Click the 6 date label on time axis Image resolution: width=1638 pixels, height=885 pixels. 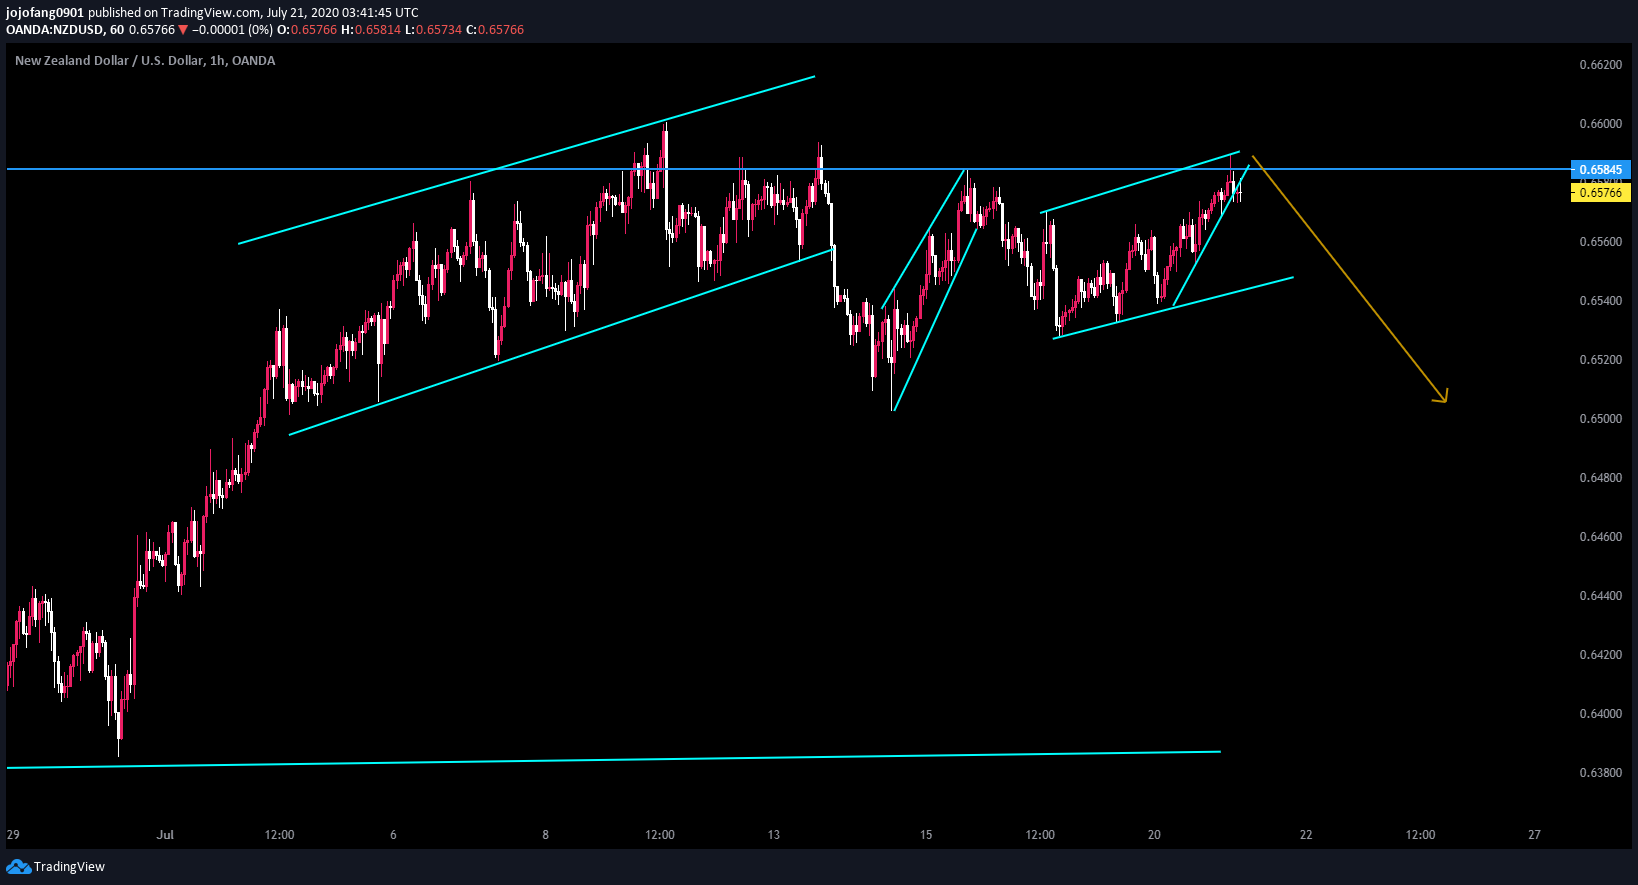(x=394, y=835)
